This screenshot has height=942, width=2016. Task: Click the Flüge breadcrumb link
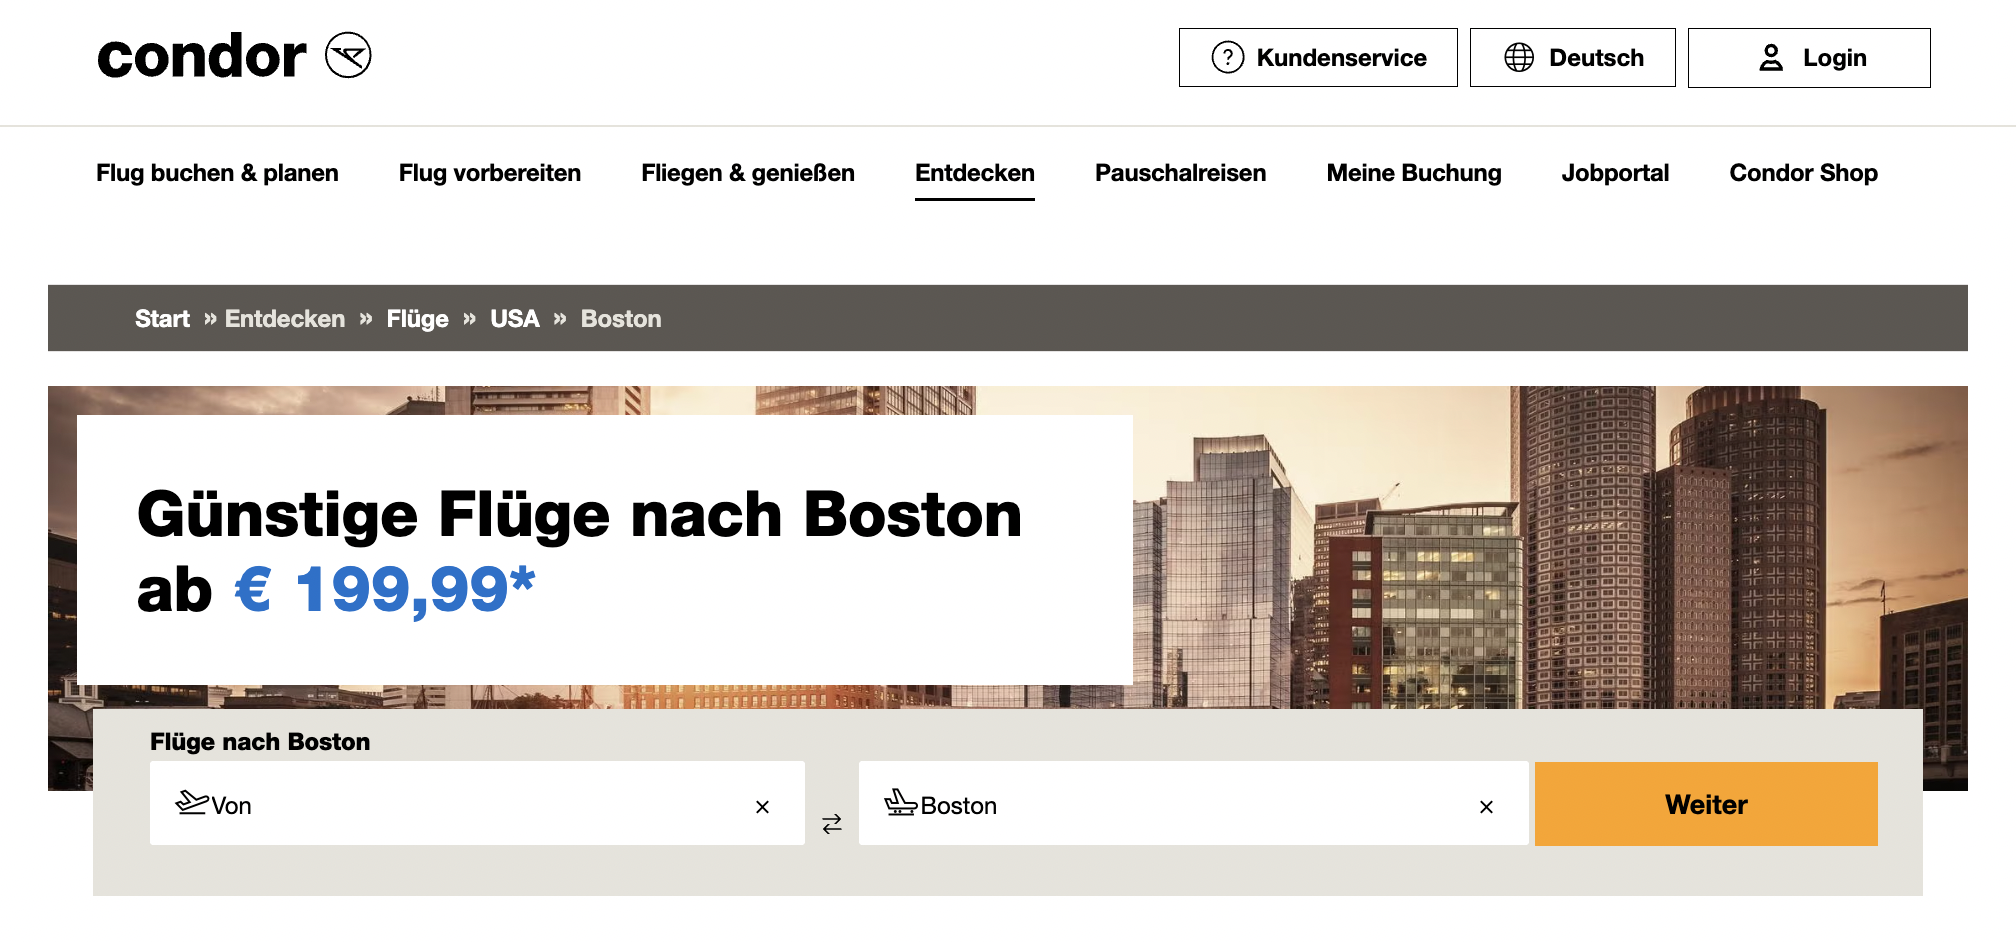point(417,319)
